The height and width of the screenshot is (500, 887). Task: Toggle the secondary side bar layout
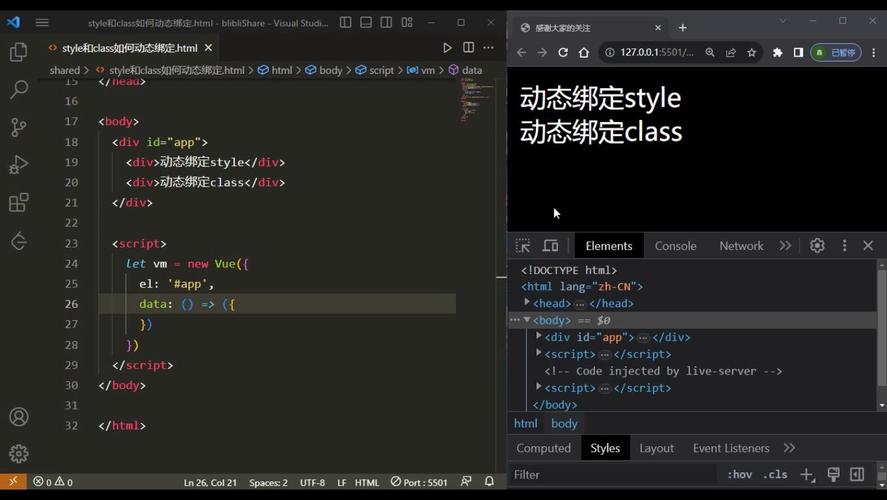coord(386,23)
